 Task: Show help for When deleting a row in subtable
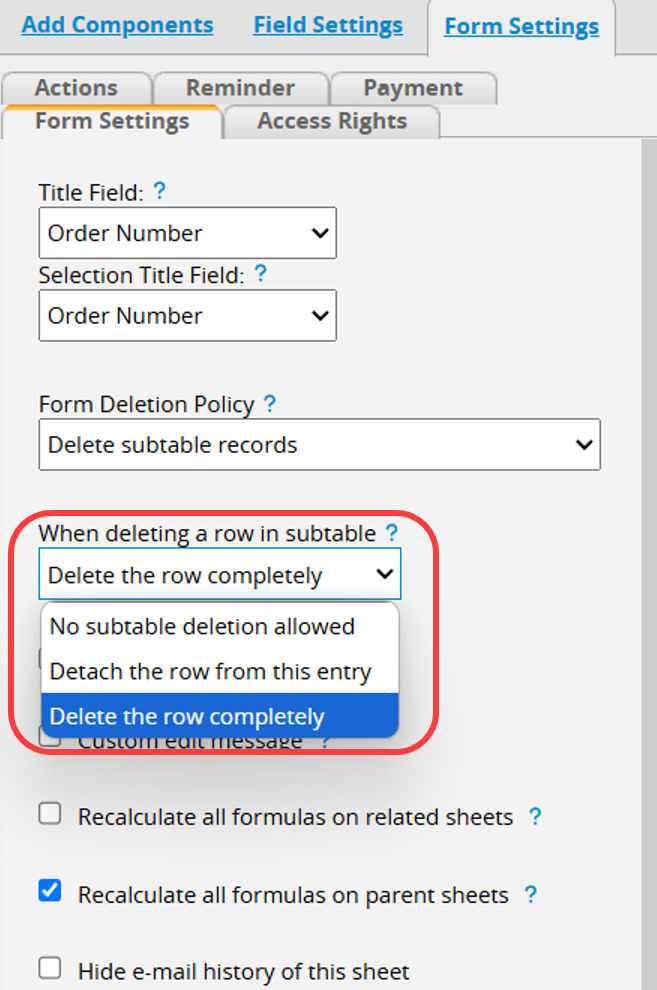tap(392, 532)
